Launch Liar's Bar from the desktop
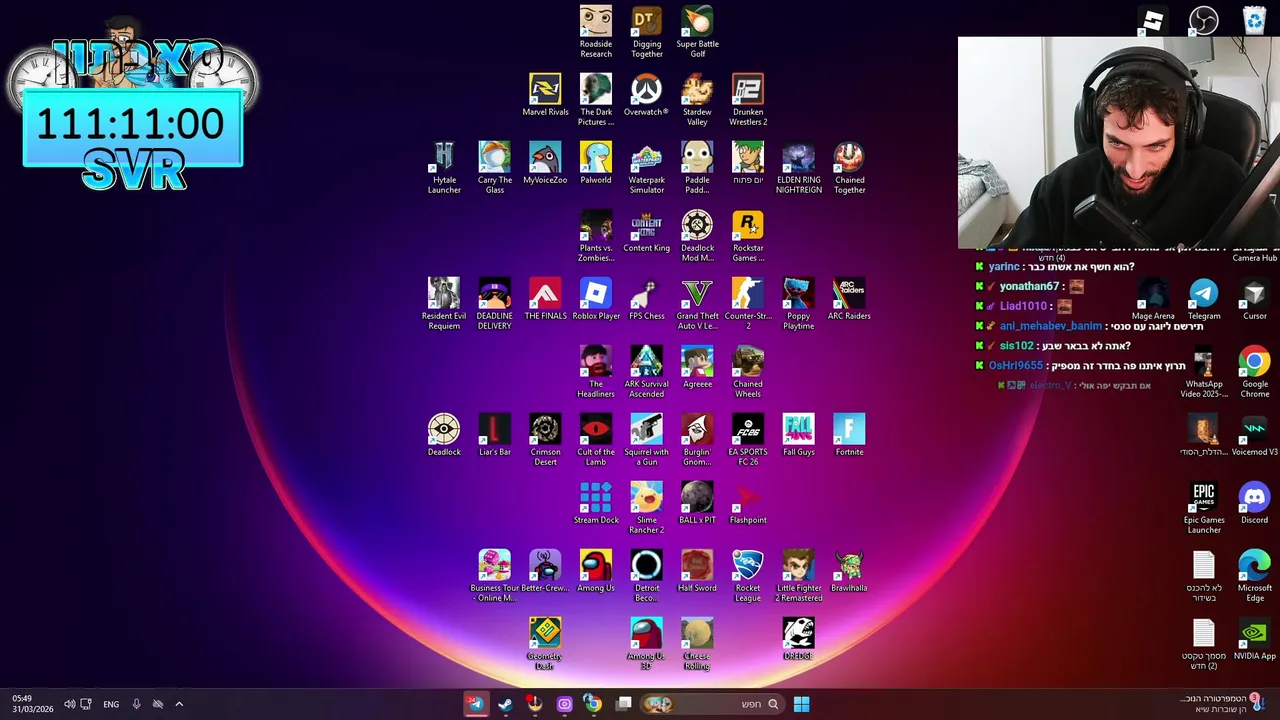 point(494,436)
